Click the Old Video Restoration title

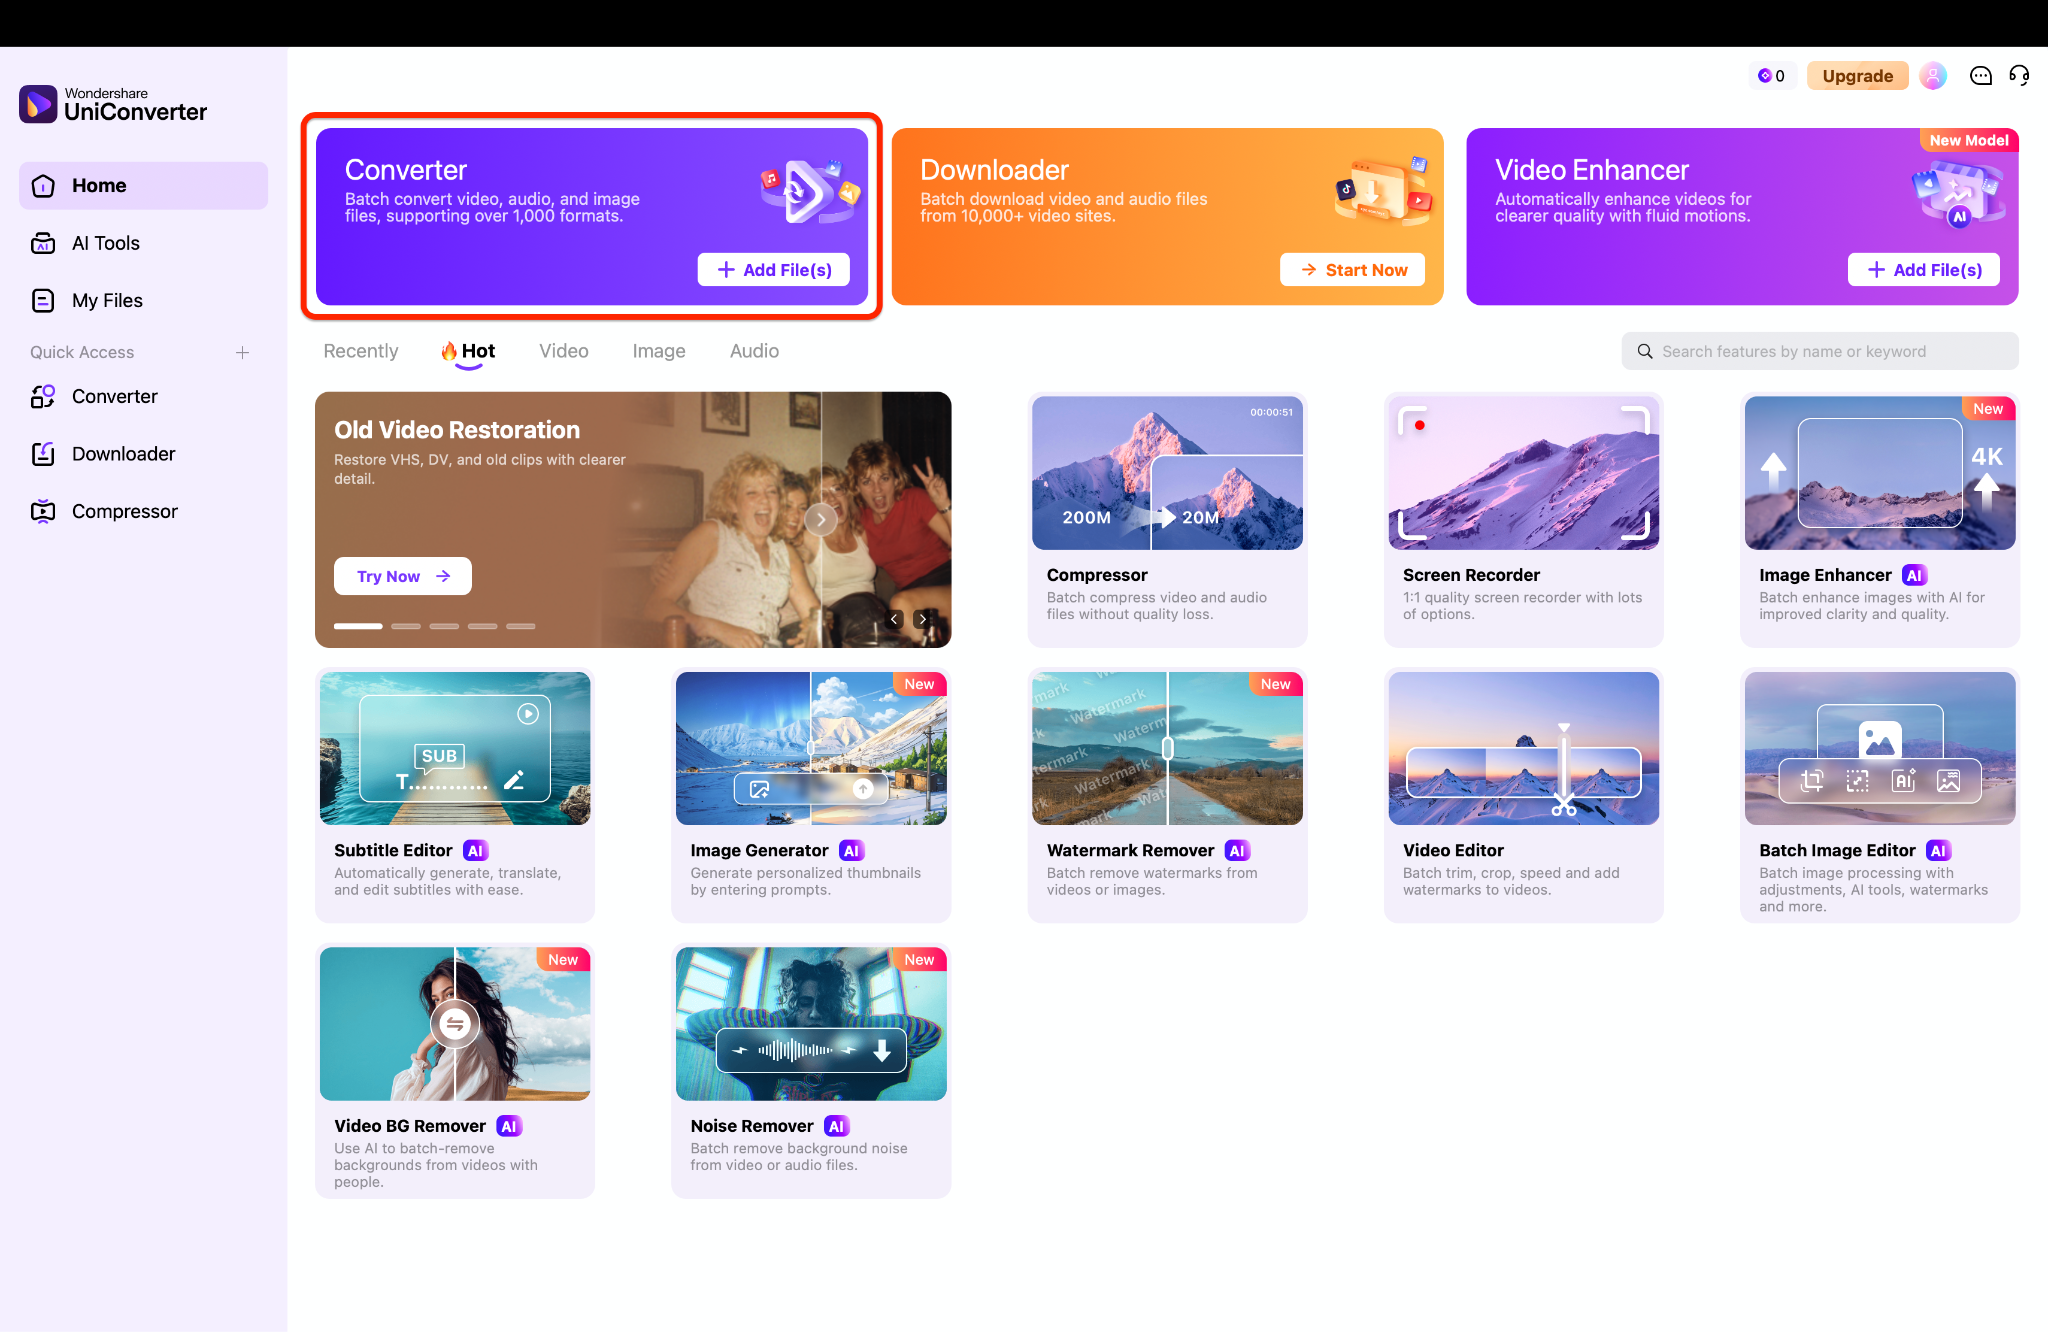pyautogui.click(x=457, y=430)
